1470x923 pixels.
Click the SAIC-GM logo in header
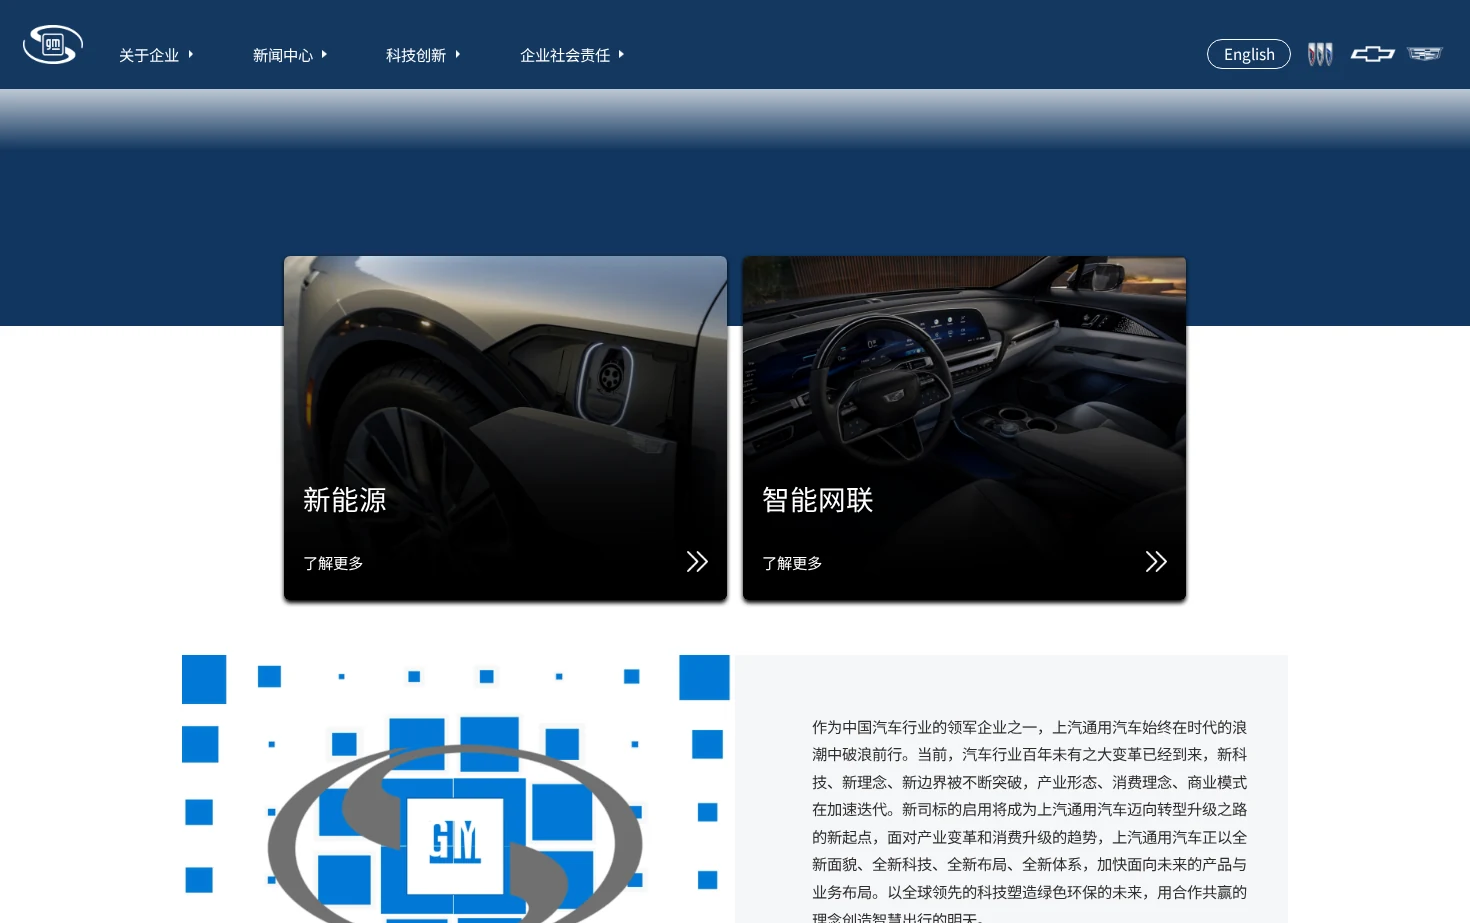click(53, 44)
